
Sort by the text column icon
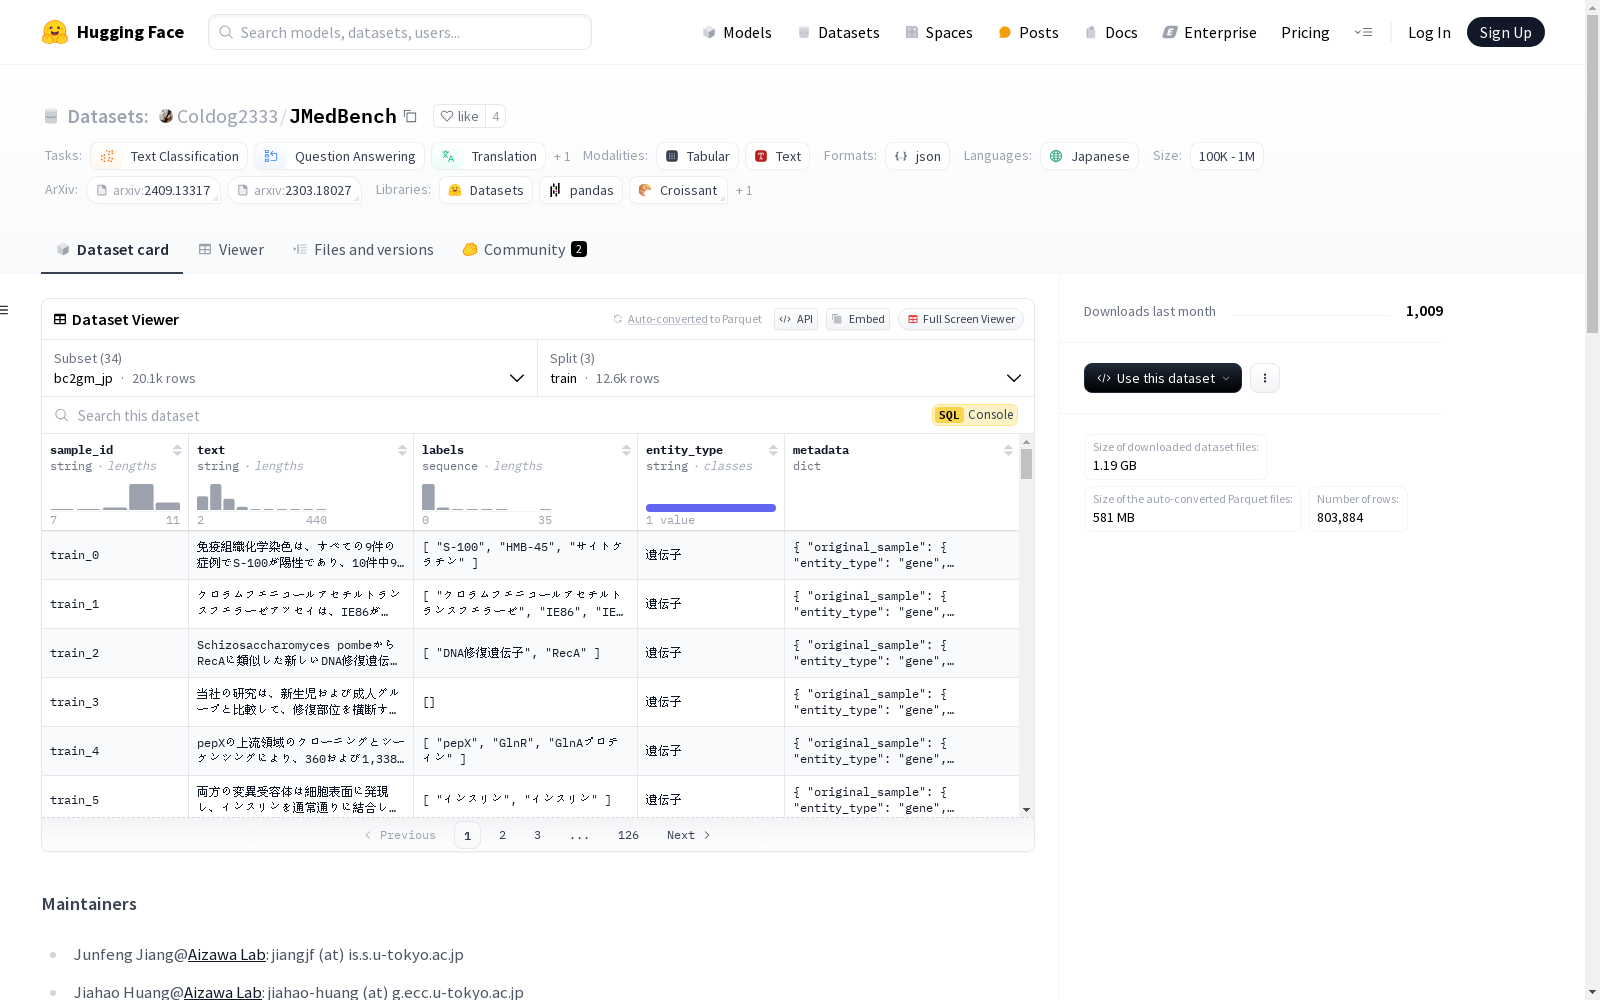[x=402, y=450]
